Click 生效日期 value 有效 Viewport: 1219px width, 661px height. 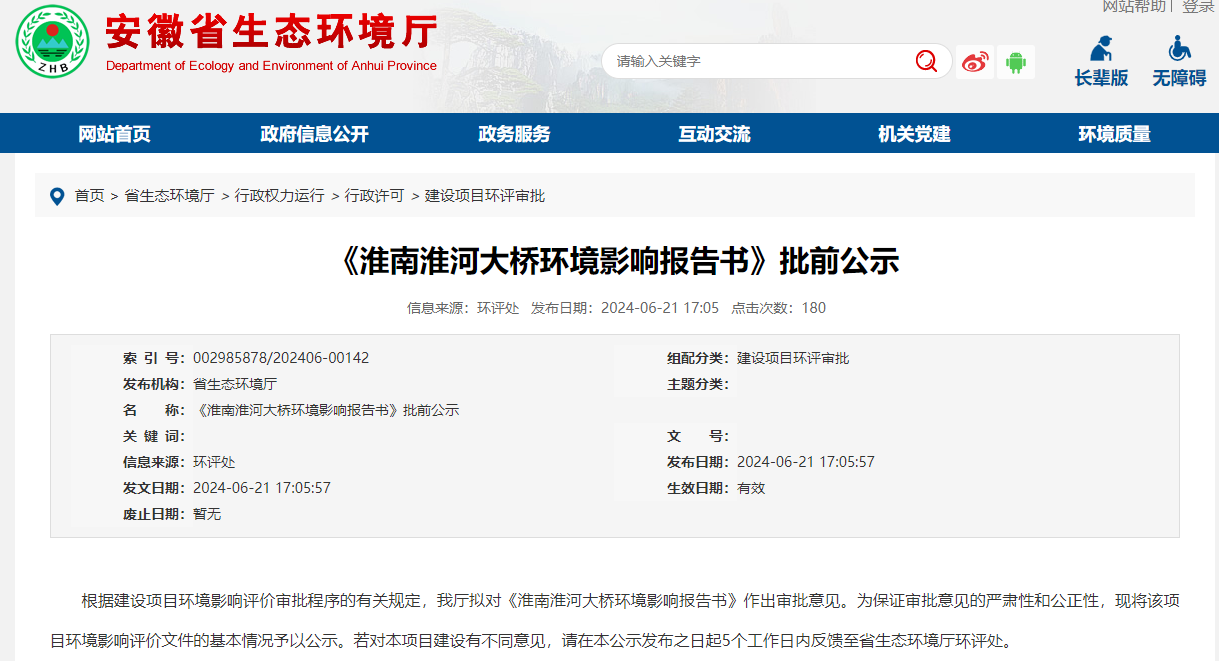[x=751, y=488]
